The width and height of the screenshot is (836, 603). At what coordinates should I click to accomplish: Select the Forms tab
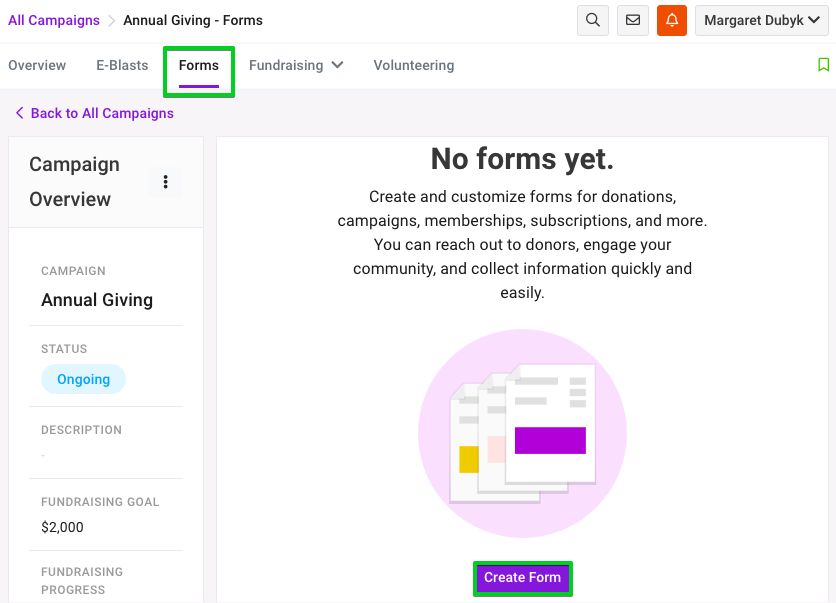(199, 66)
